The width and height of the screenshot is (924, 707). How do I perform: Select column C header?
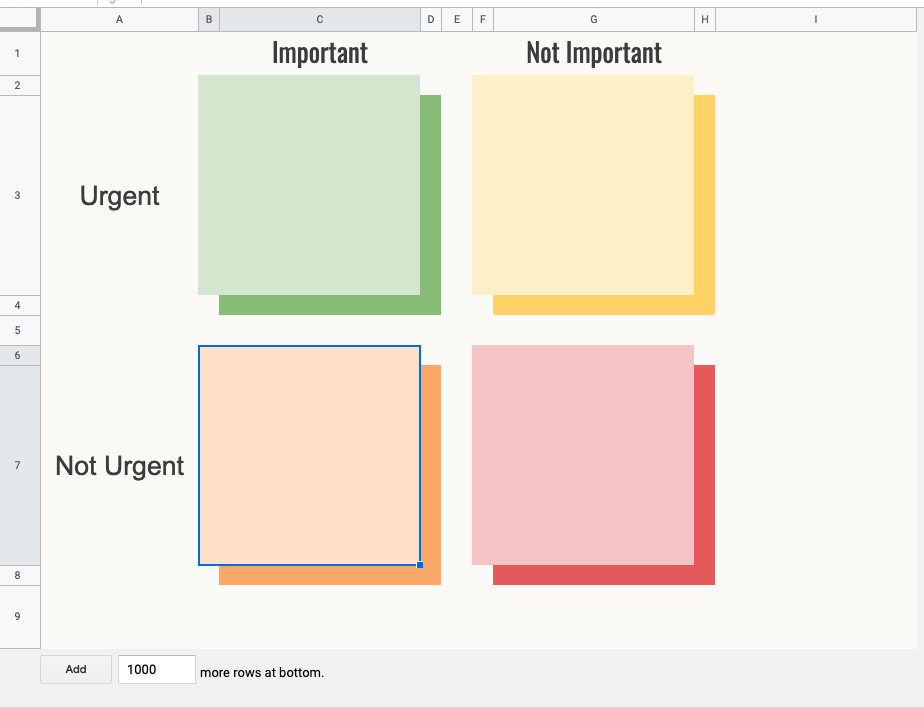pos(319,19)
